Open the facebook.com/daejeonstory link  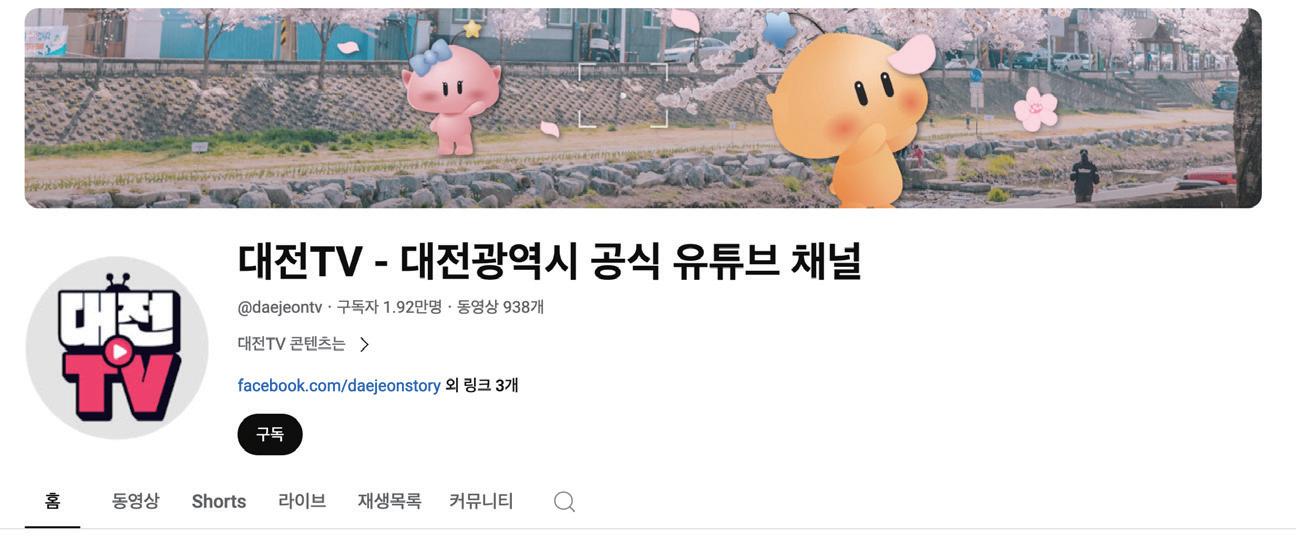pyautogui.click(x=339, y=385)
